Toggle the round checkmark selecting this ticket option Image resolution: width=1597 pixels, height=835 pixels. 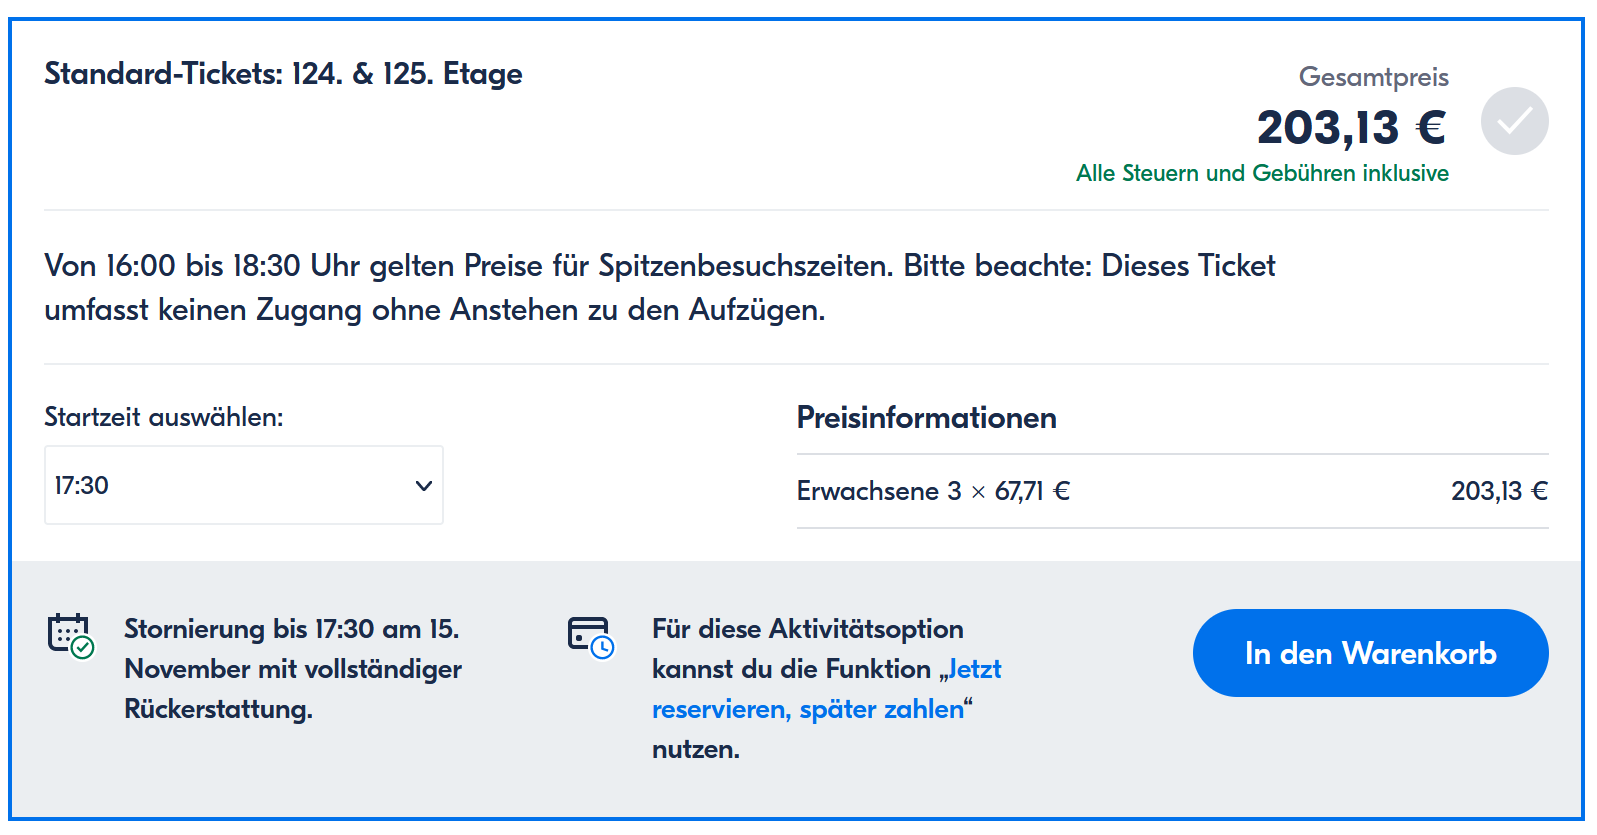[1514, 121]
